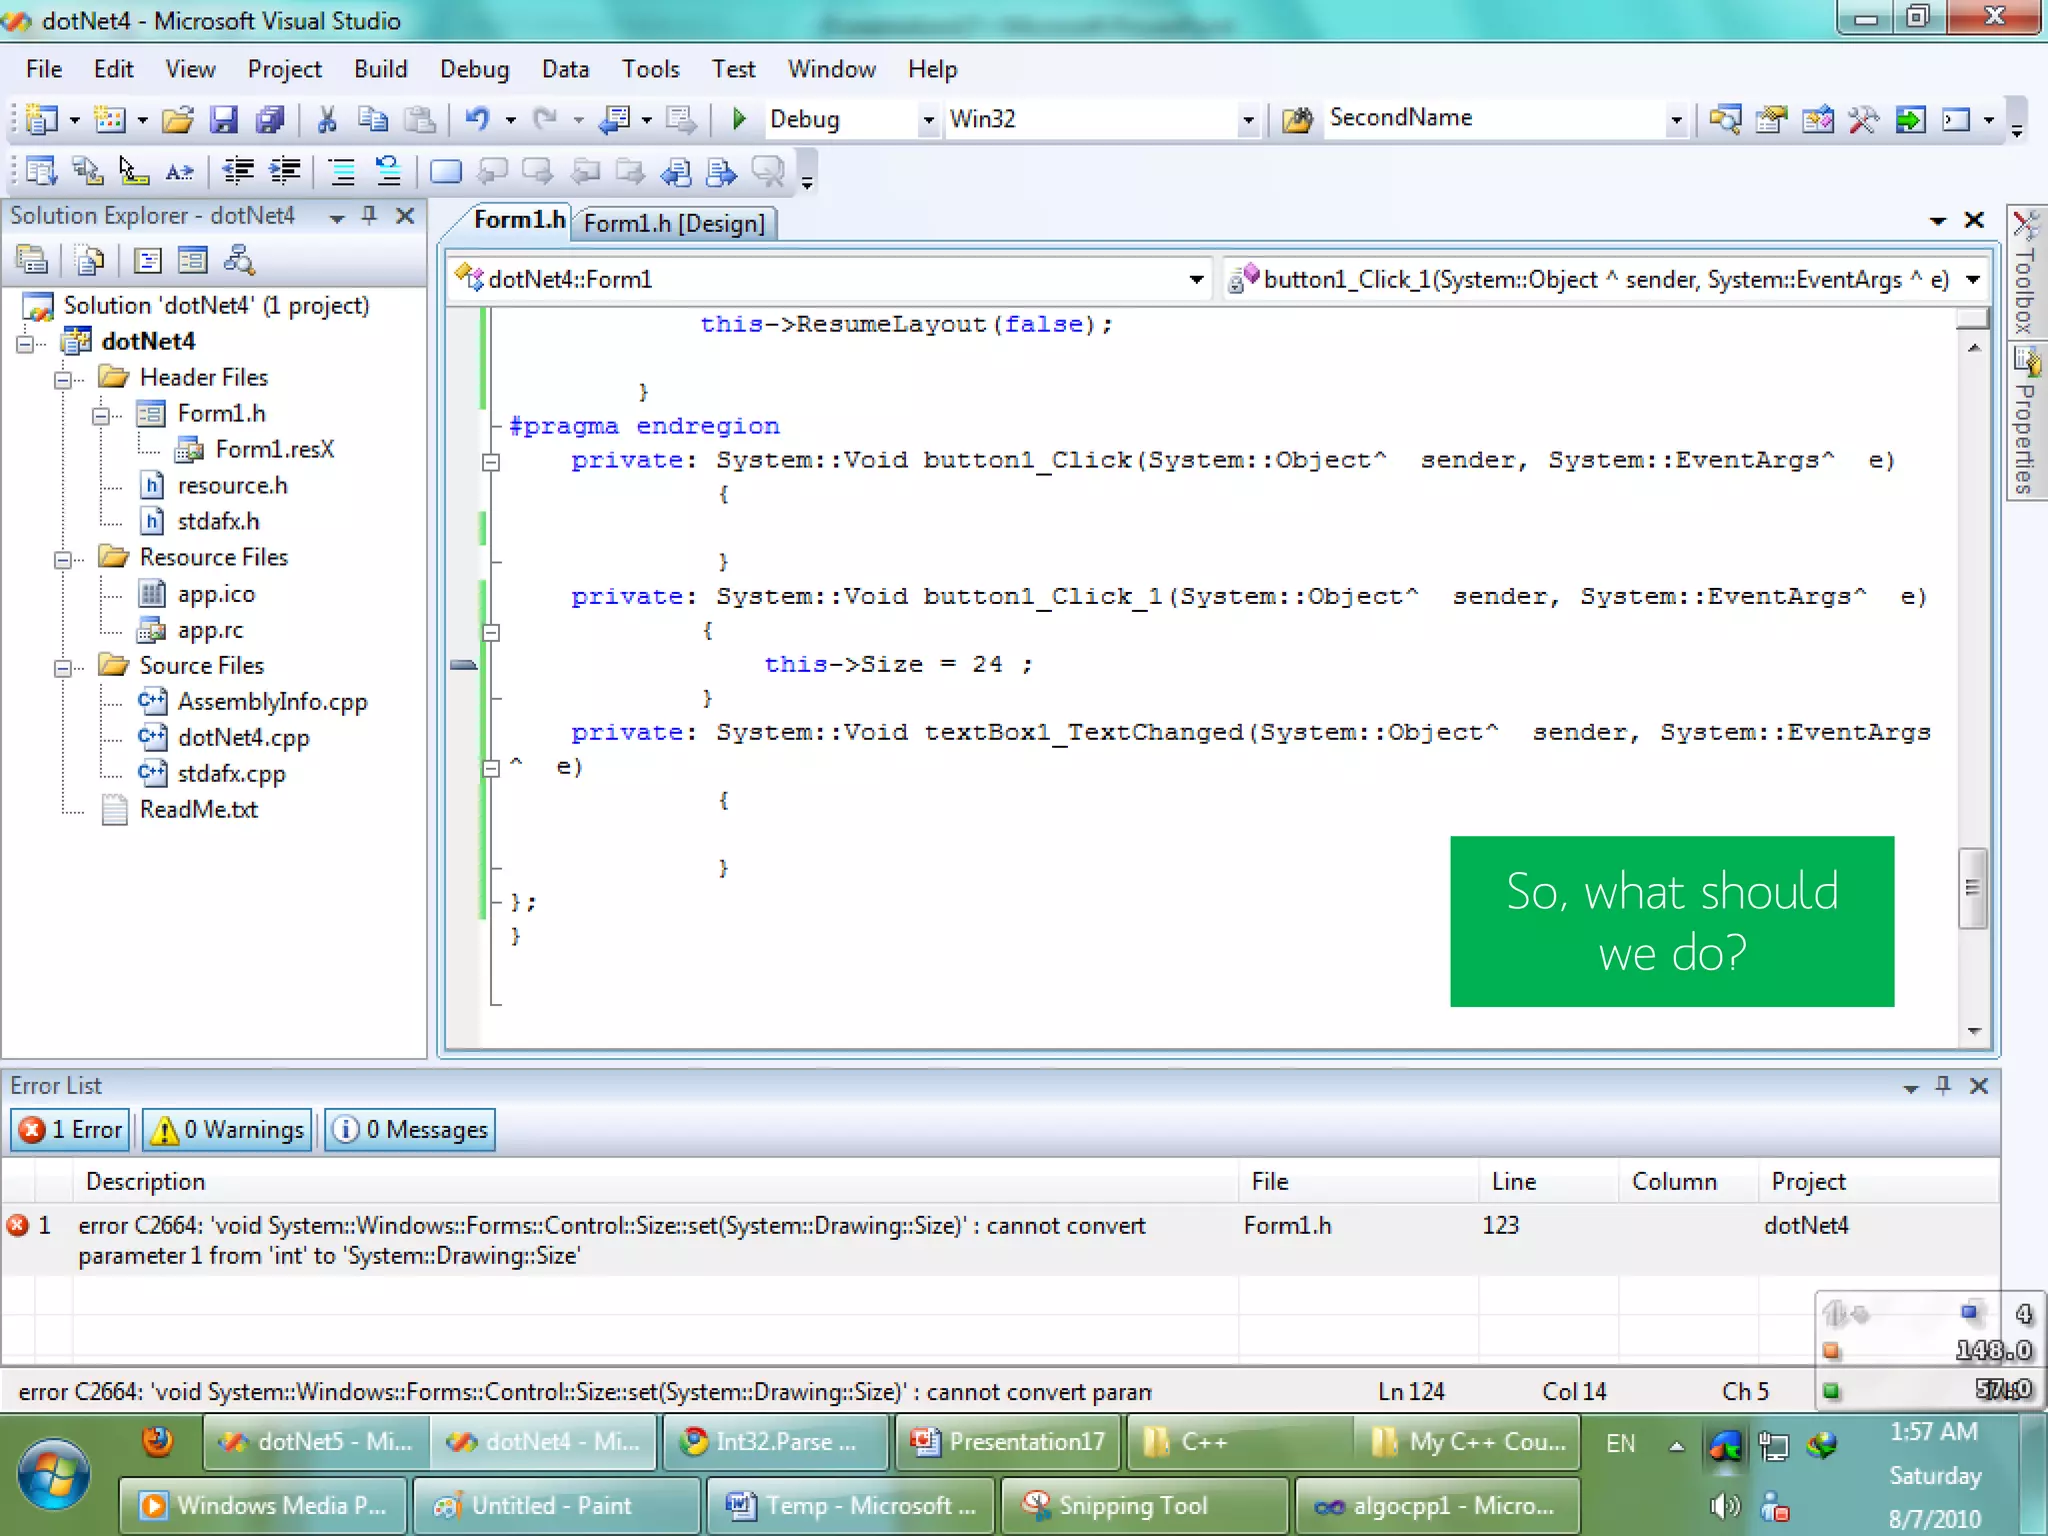2048x1536 pixels.
Task: Click the Start Debugging green arrow
Action: point(739,119)
